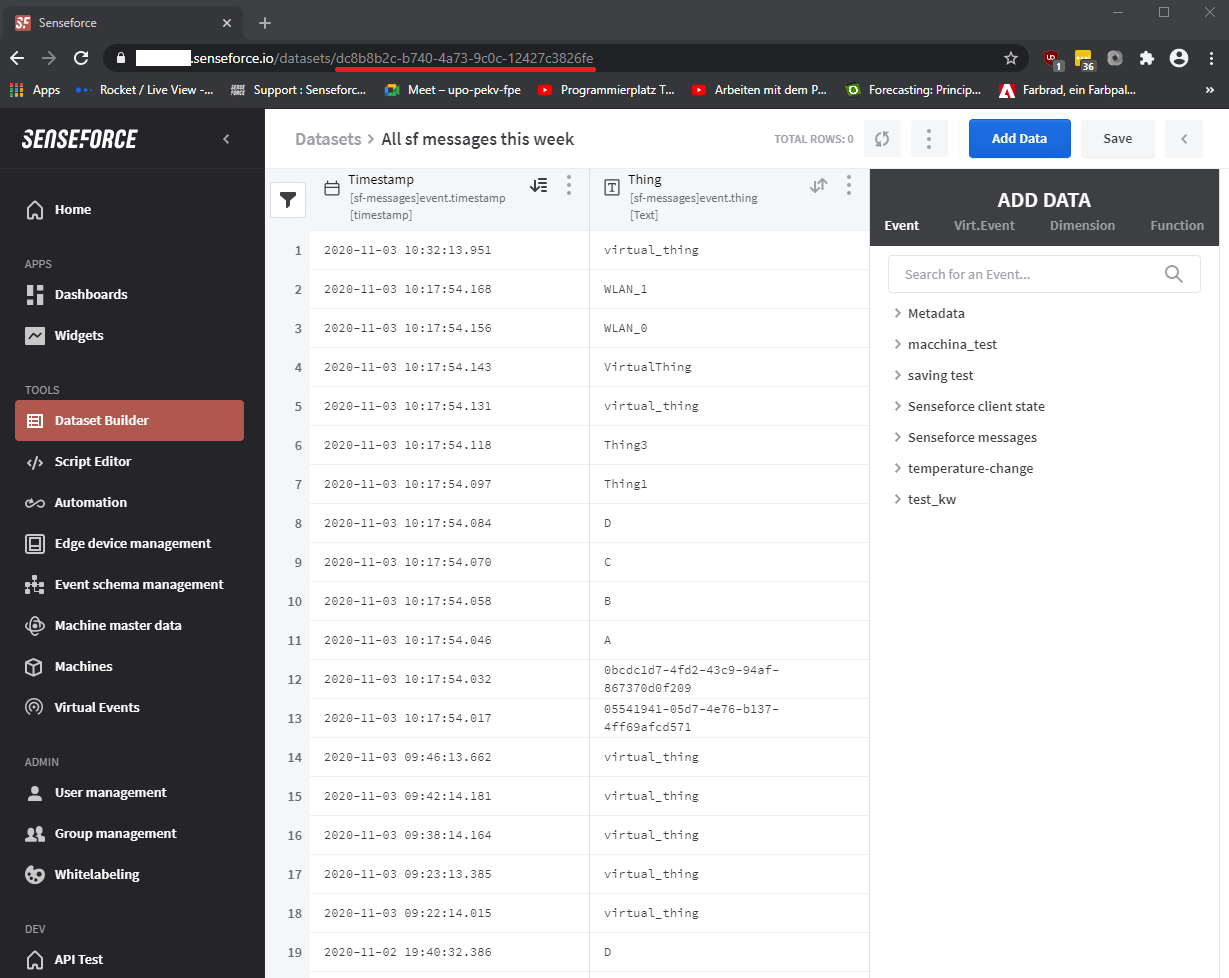Sort by the Thing column
Screen dimensions: 1229x978
[819, 185]
